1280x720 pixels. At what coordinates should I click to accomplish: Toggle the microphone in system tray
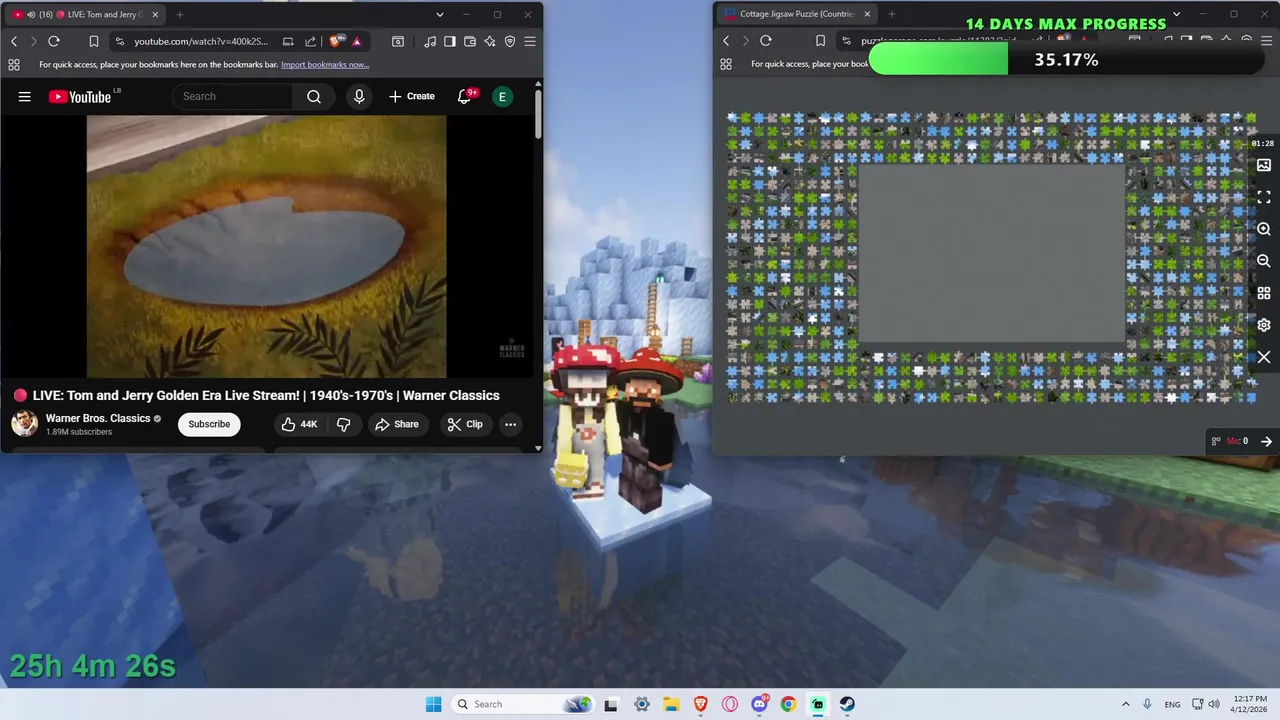(x=1147, y=704)
